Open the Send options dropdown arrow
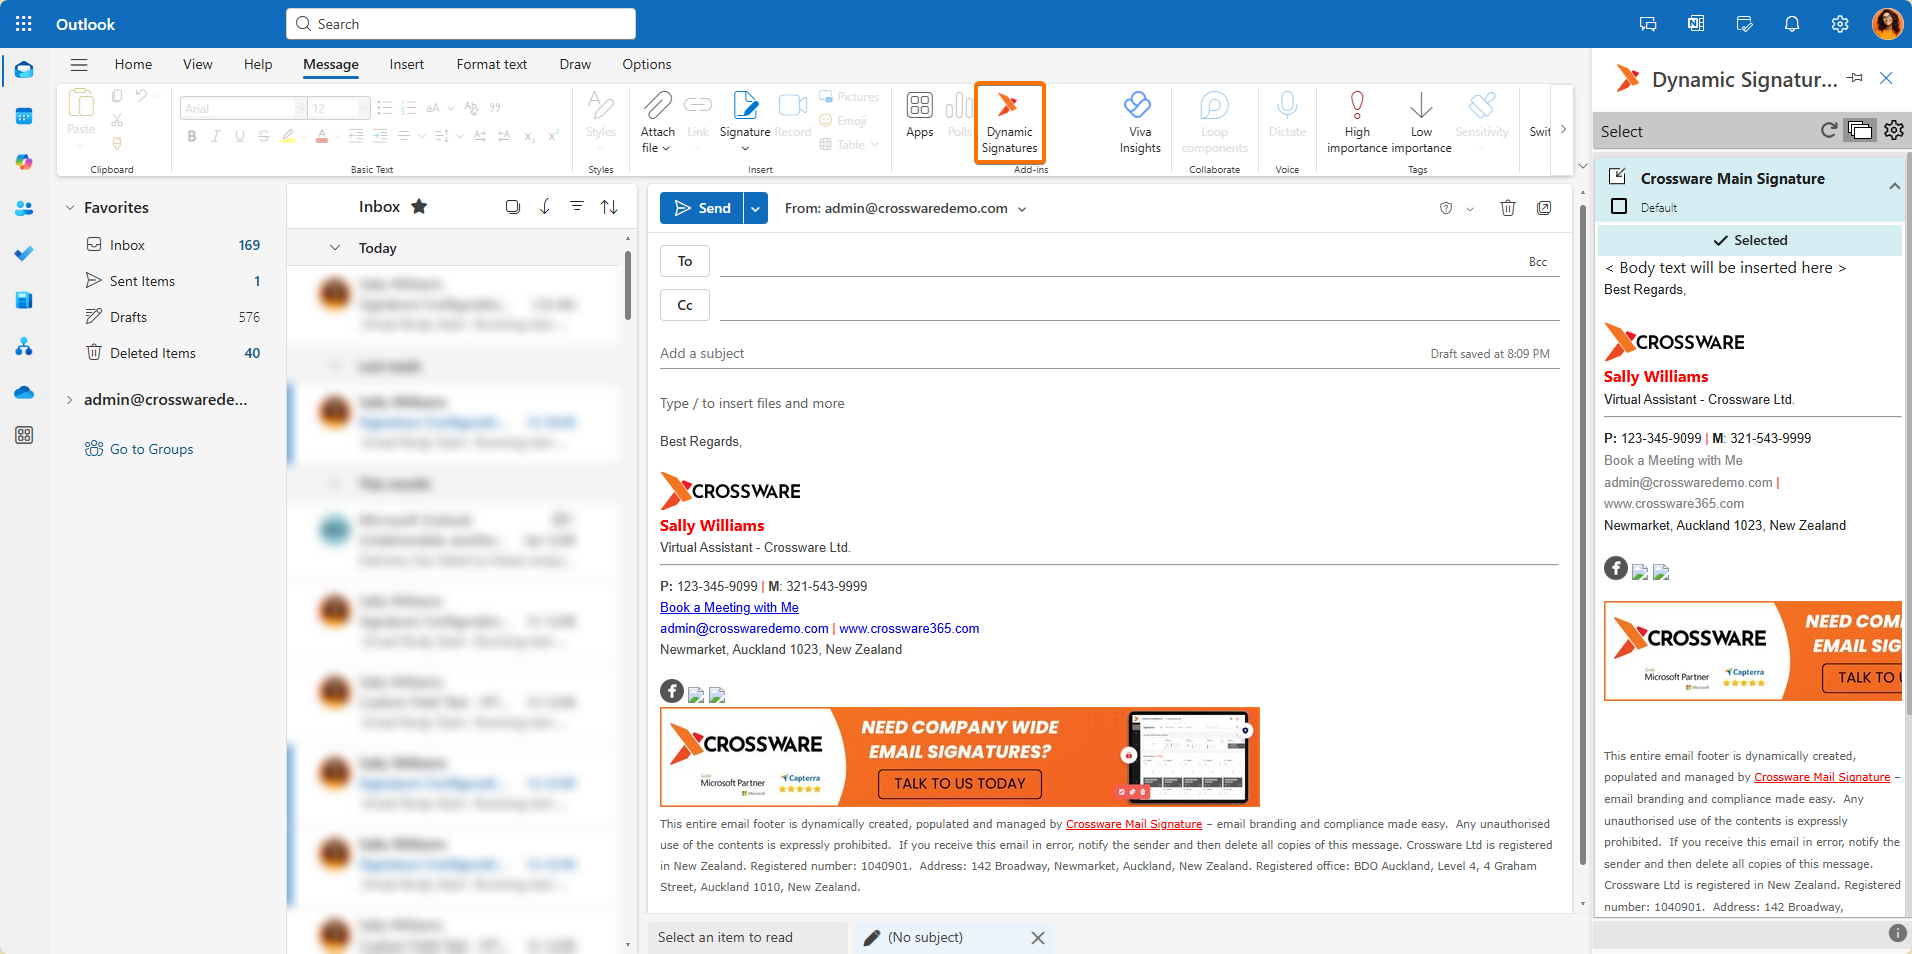This screenshot has height=954, width=1912. [756, 208]
